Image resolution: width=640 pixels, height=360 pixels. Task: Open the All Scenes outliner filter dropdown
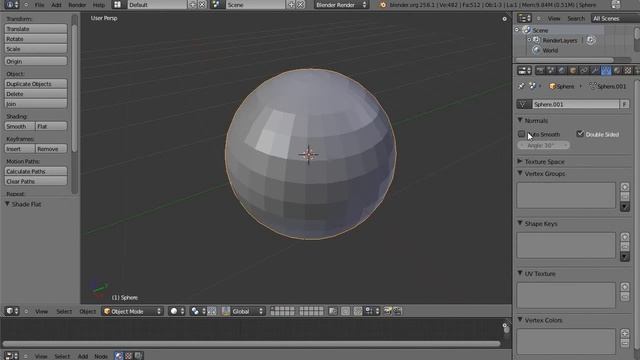[615, 18]
